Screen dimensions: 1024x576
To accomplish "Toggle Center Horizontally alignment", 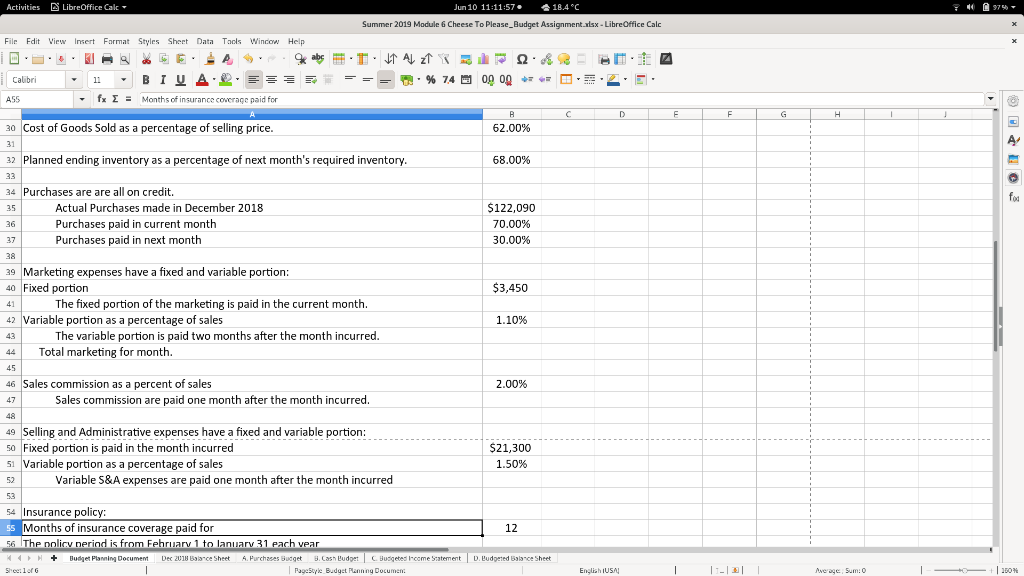I will (x=271, y=80).
